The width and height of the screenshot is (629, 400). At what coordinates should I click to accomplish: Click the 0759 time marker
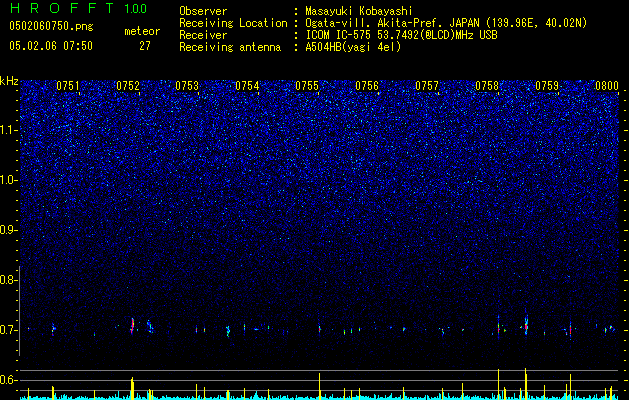point(547,86)
